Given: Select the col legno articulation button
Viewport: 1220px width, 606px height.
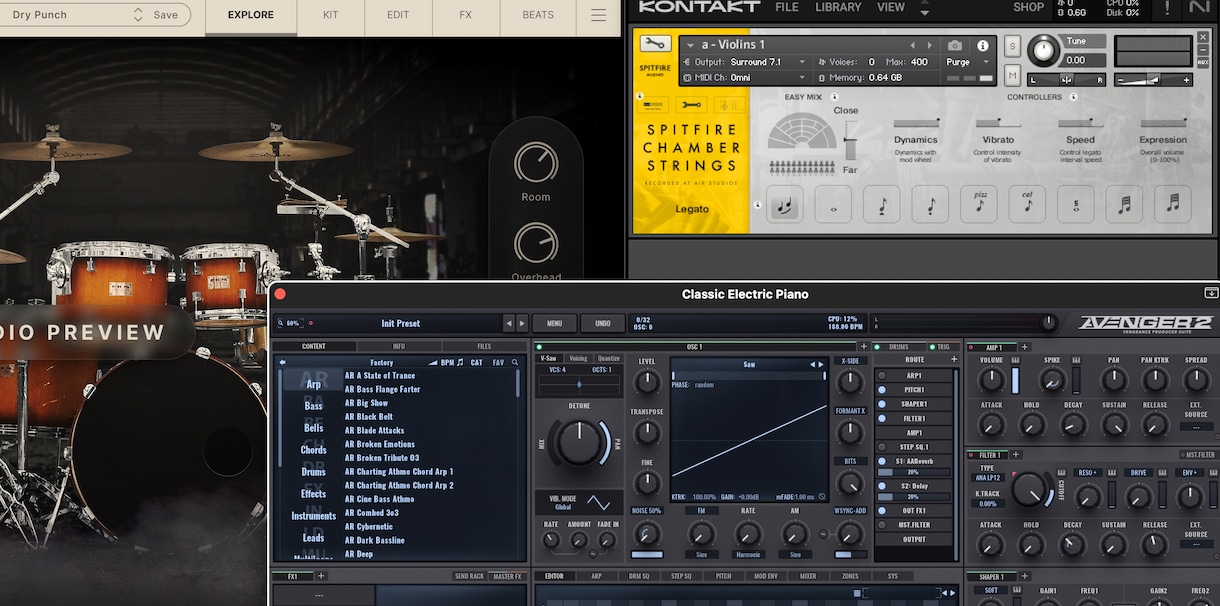Looking at the screenshot, I should (1027, 204).
